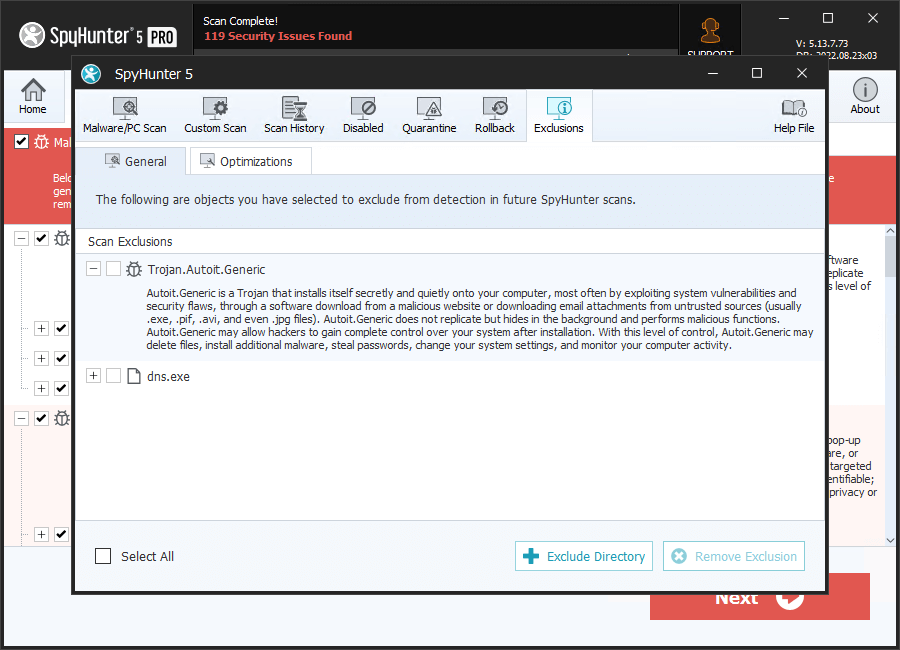Open Scan History in toolbar

click(294, 116)
